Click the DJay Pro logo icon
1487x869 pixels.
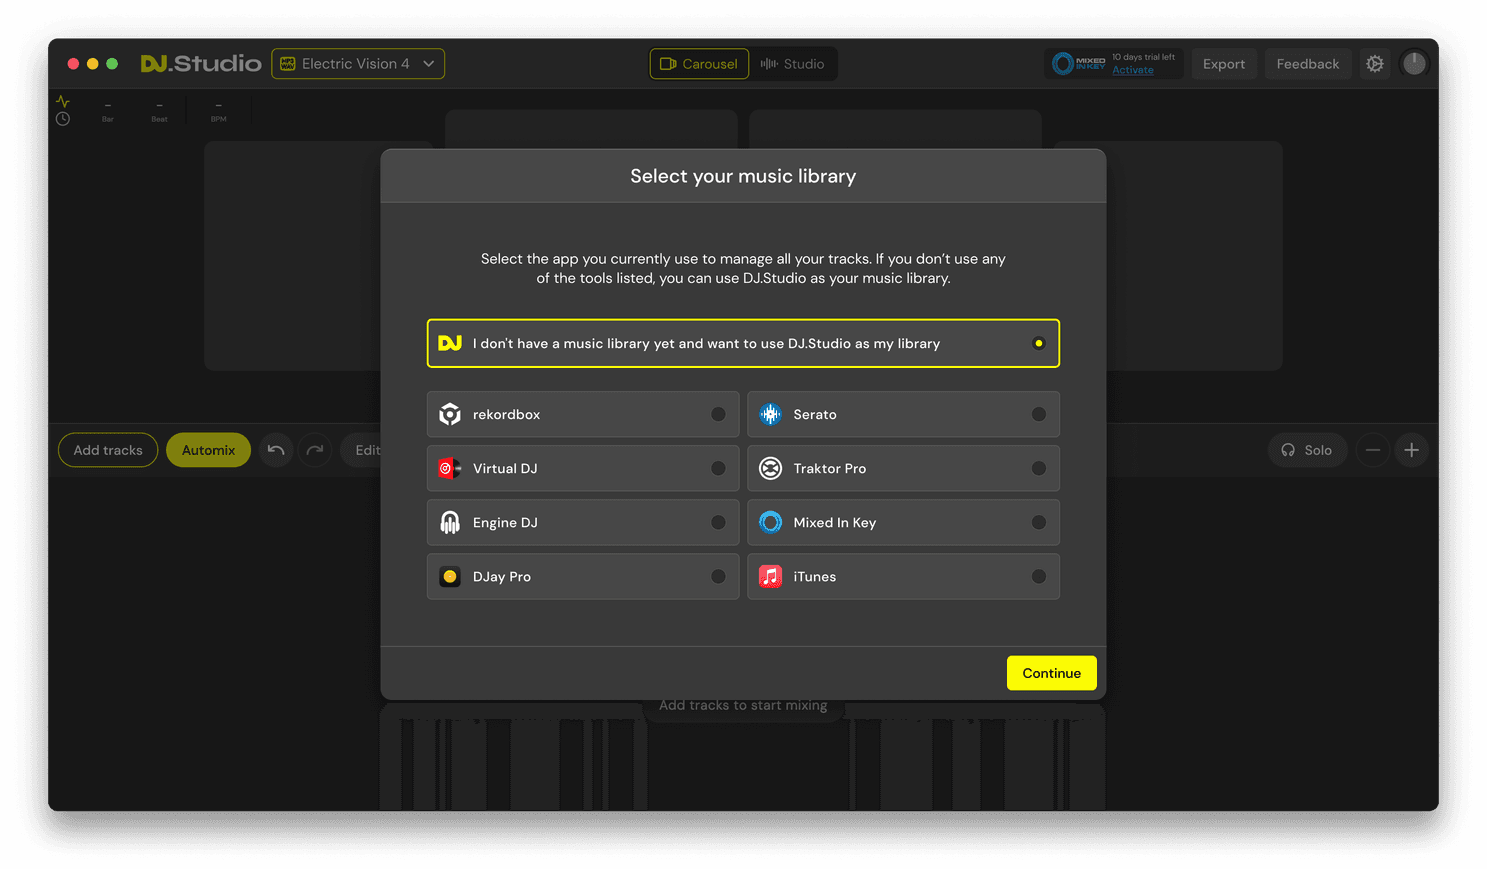click(450, 576)
